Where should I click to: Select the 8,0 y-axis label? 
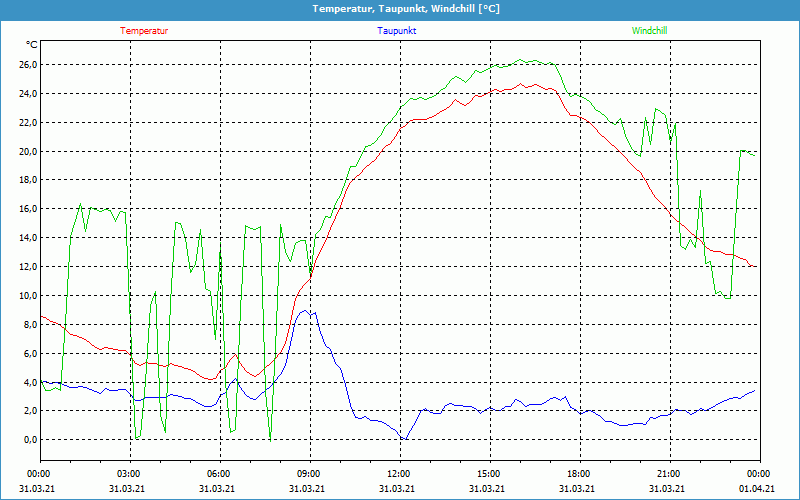click(29, 325)
